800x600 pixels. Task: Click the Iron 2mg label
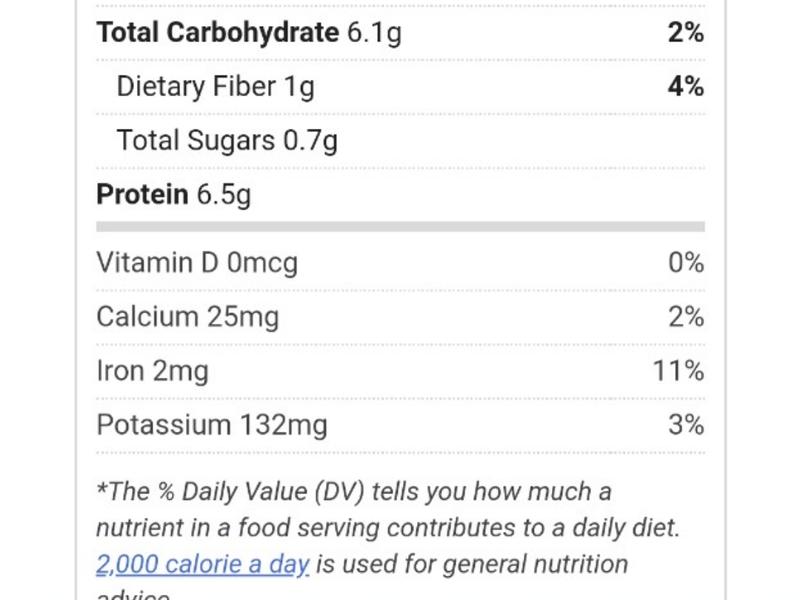tap(152, 371)
